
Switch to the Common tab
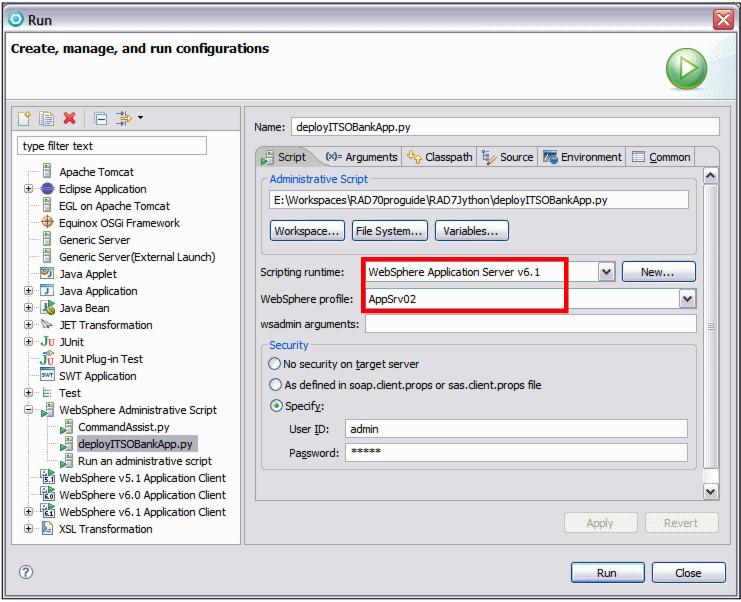(x=661, y=157)
